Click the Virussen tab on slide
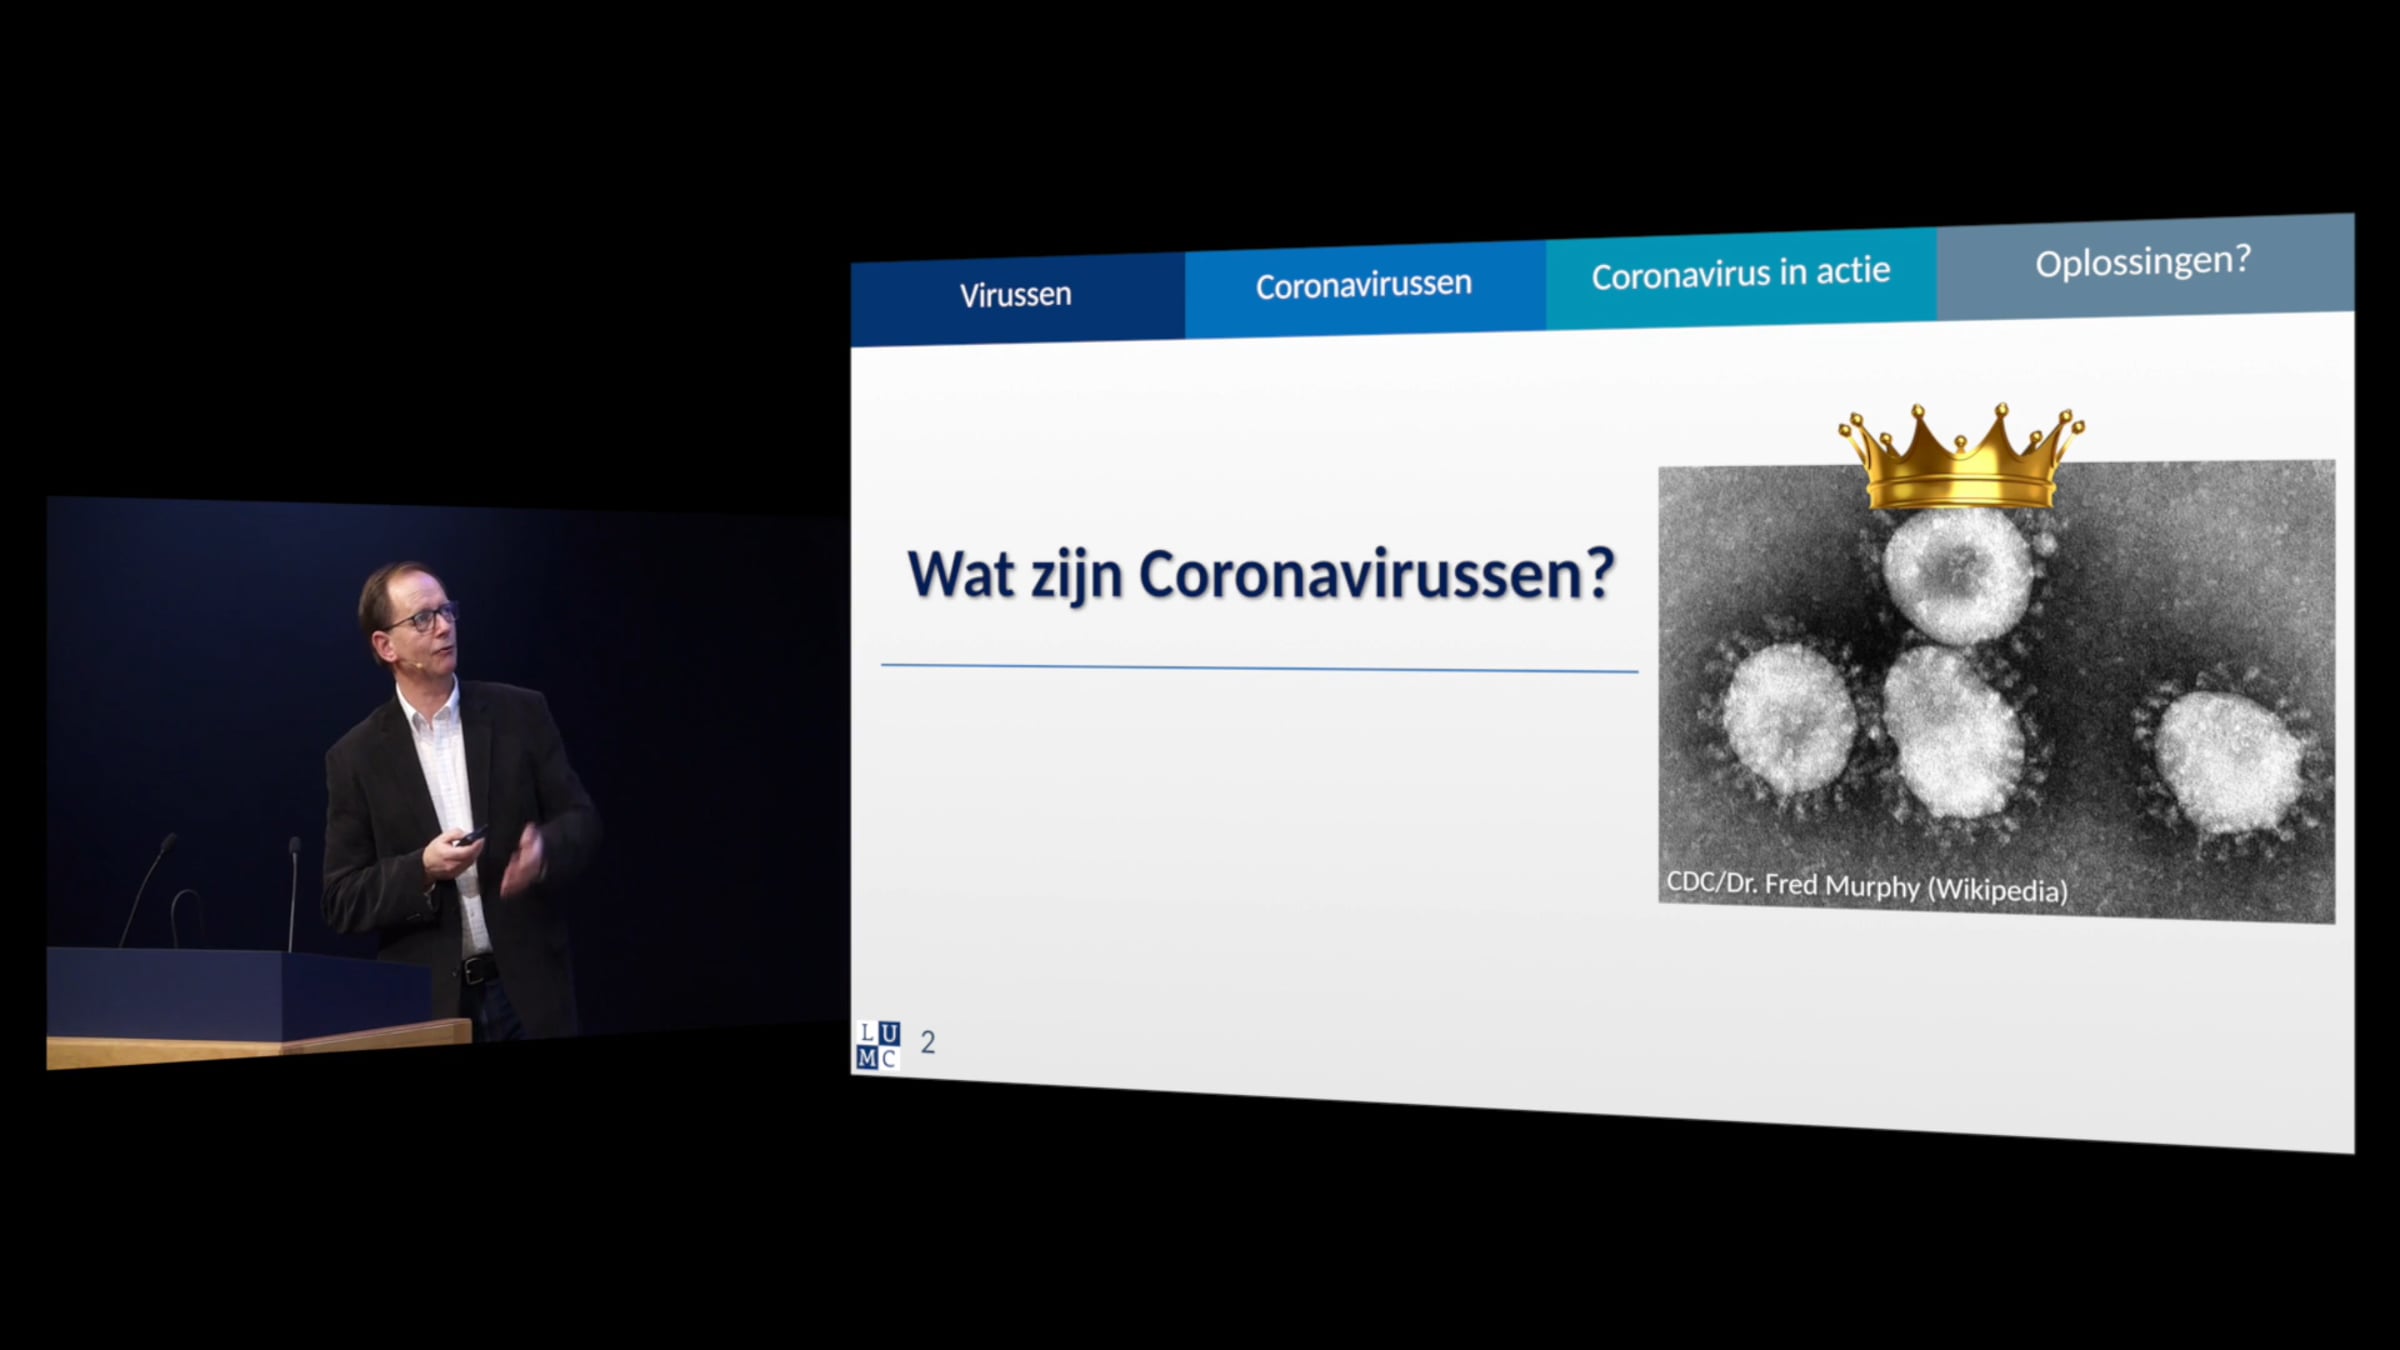This screenshot has width=2400, height=1350. [1016, 296]
